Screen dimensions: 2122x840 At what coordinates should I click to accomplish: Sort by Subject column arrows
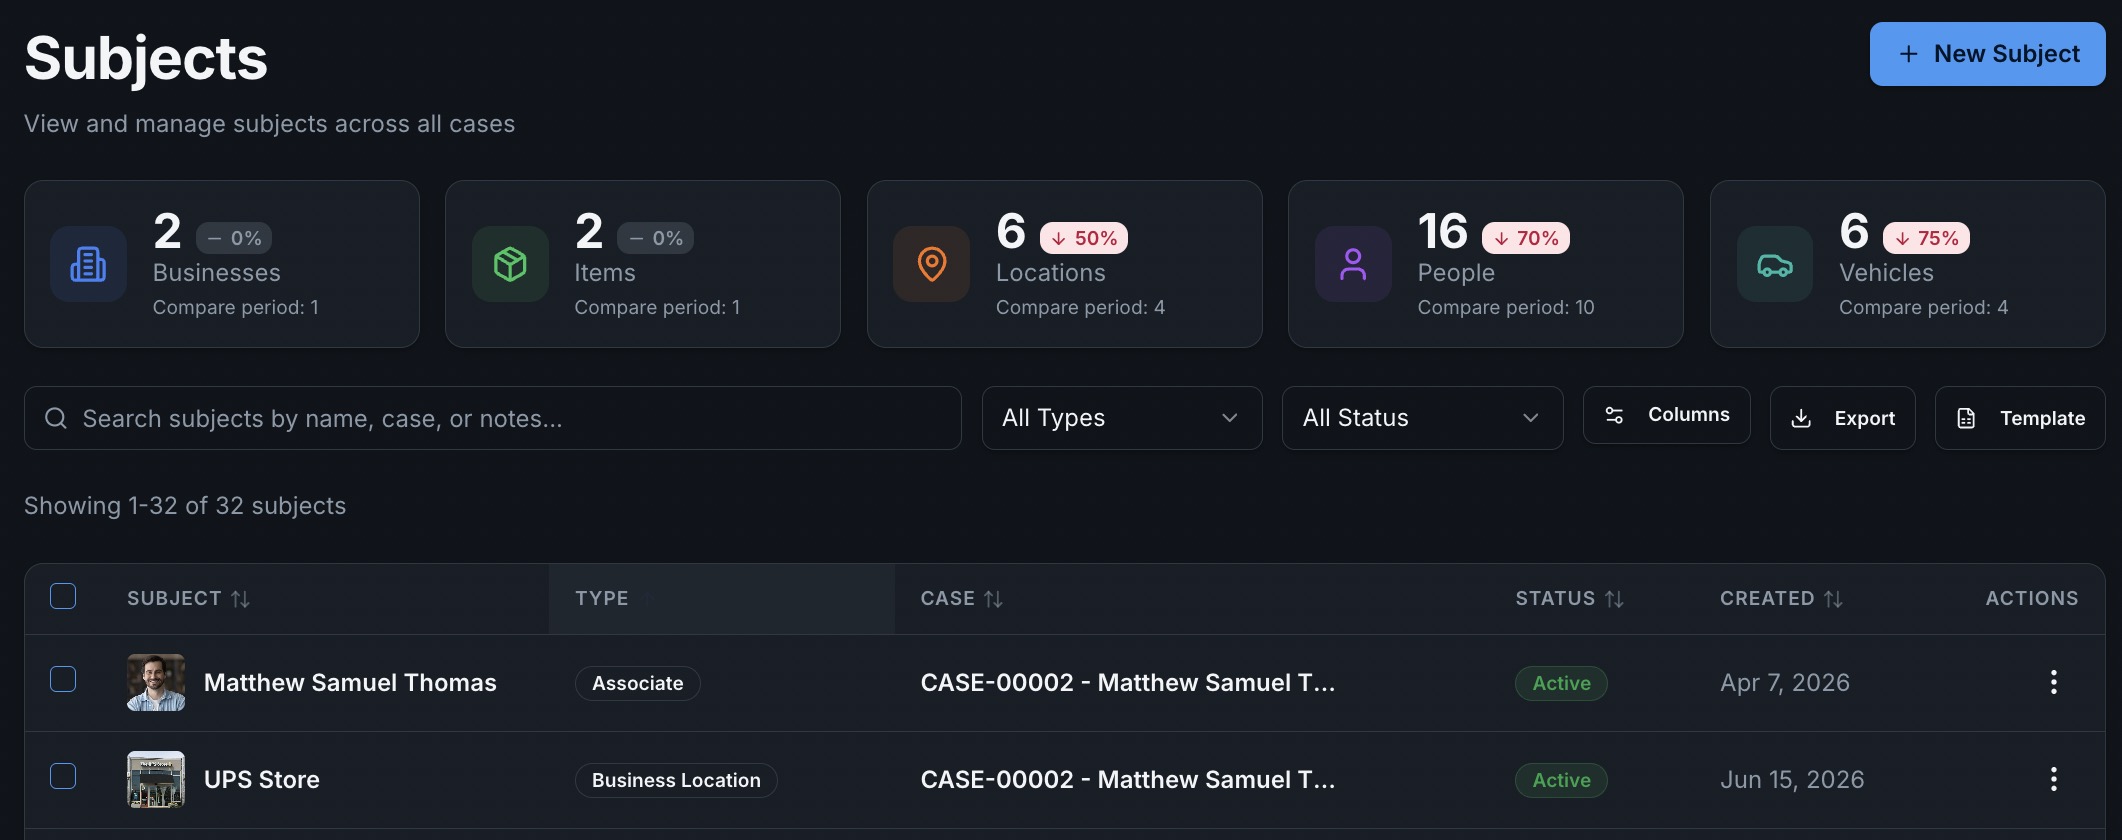pyautogui.click(x=240, y=599)
